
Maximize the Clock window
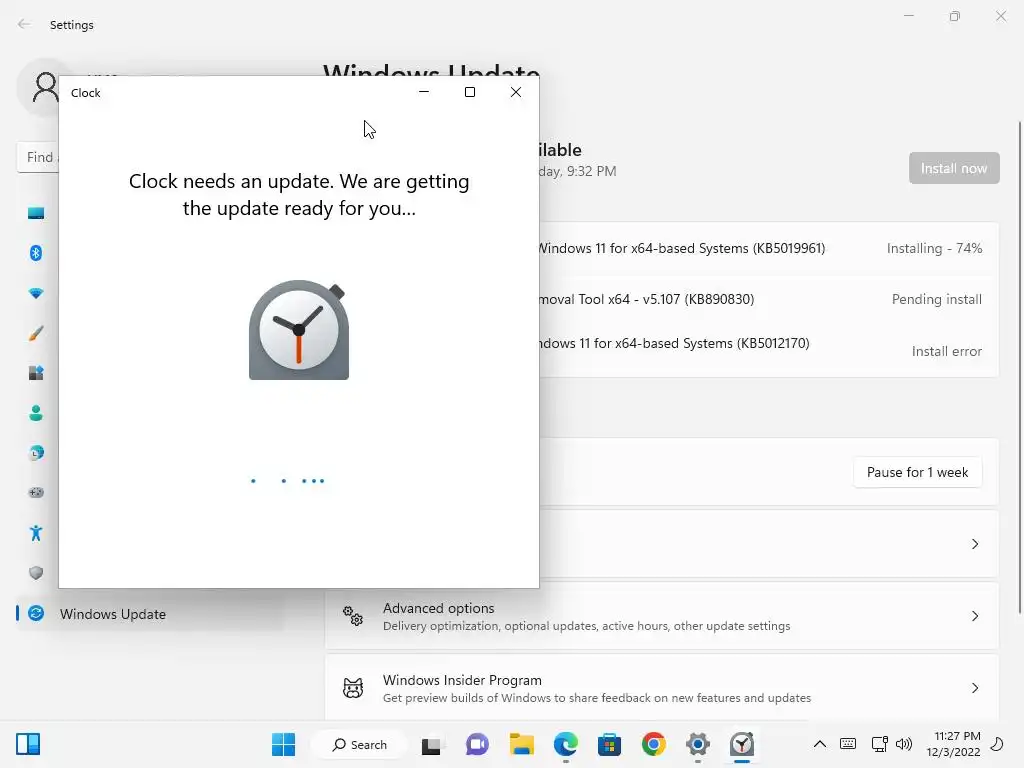coord(470,92)
